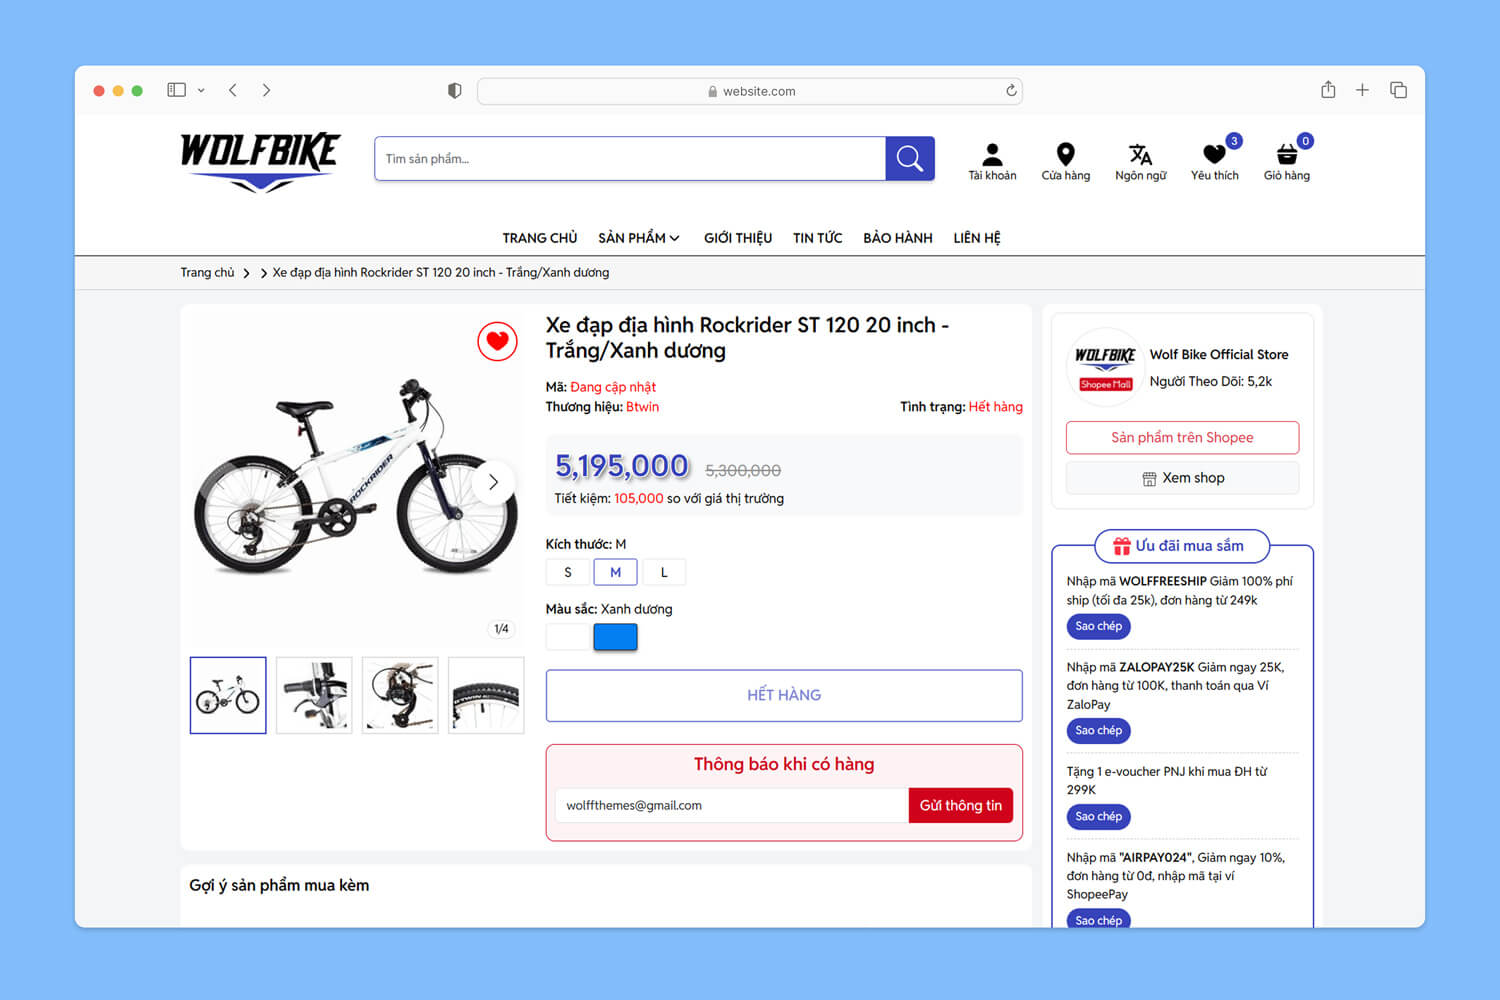Click the magnifier search button

pyautogui.click(x=910, y=158)
